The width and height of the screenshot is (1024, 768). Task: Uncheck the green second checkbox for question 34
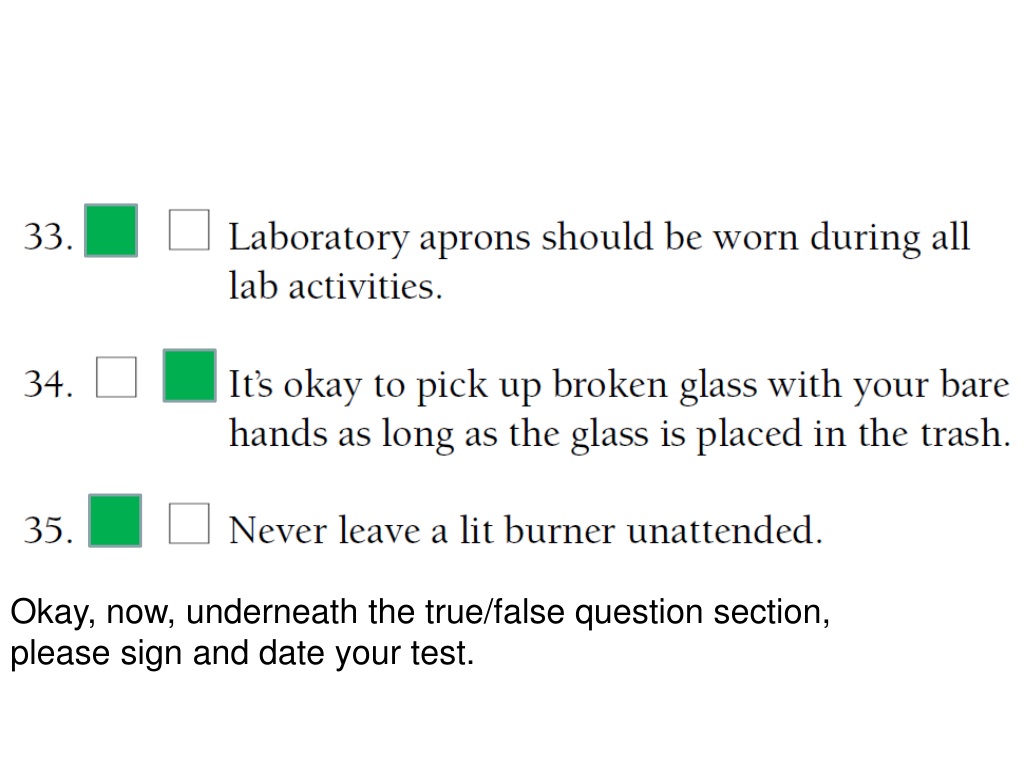189,376
